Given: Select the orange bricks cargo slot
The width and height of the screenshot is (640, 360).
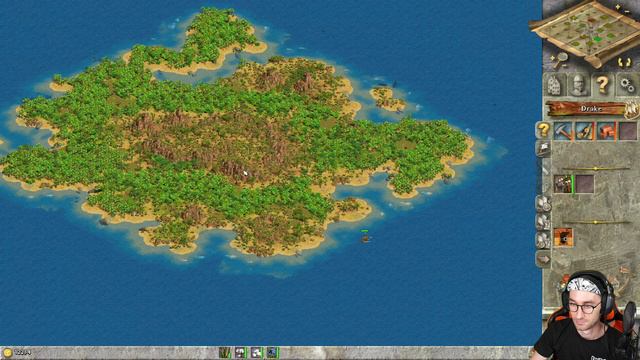Looking at the screenshot, I should (x=606, y=131).
